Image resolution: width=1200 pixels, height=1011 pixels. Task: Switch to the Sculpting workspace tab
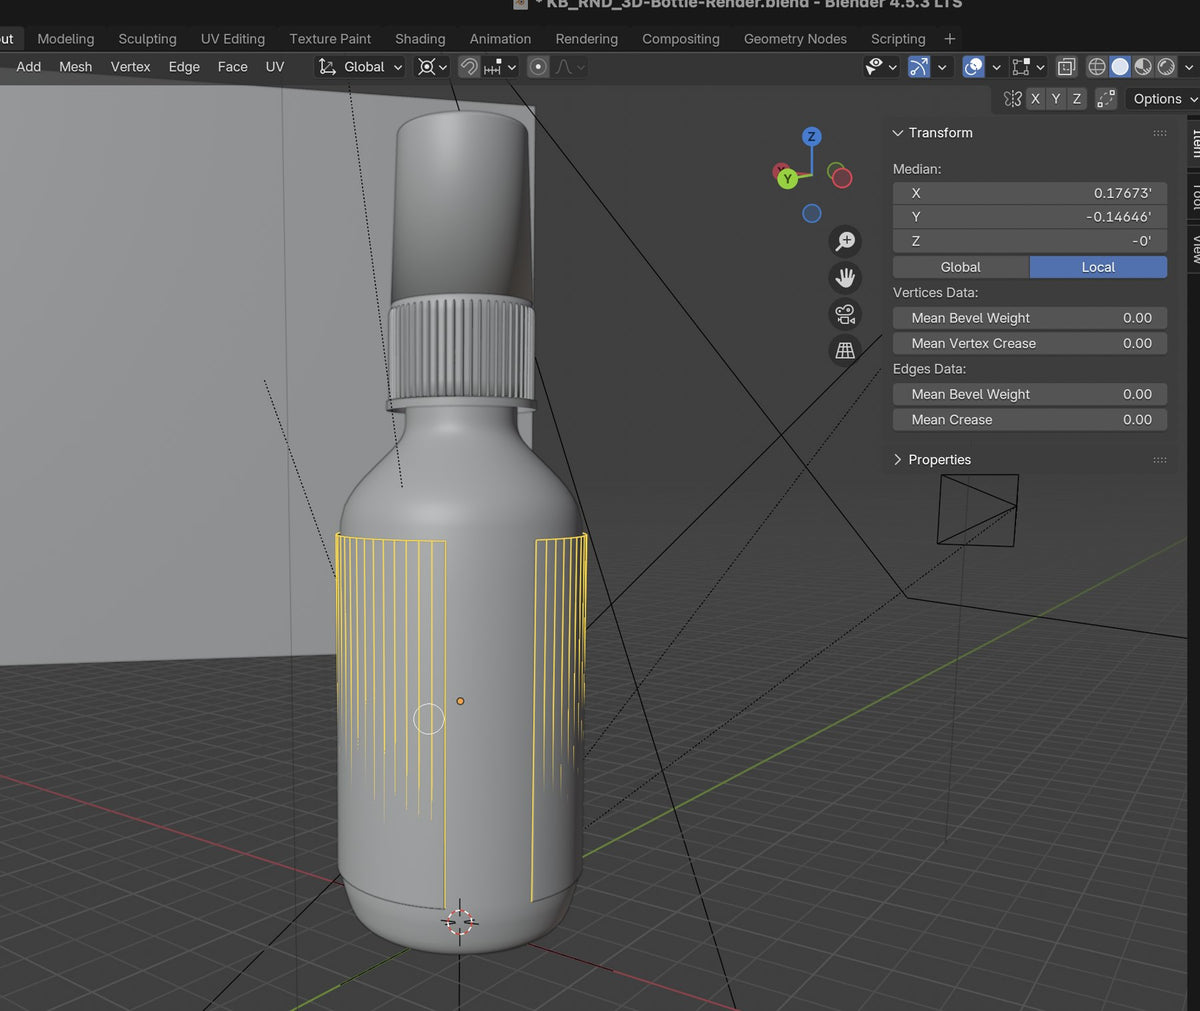(x=147, y=39)
